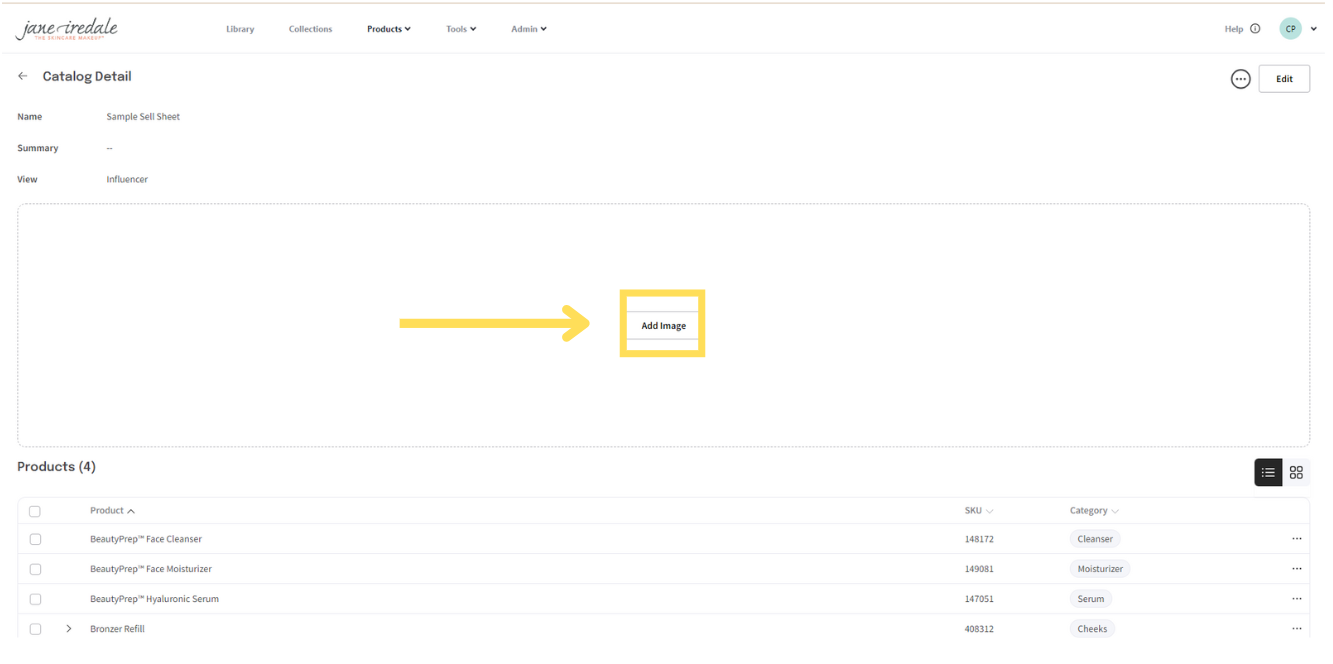The height and width of the screenshot is (664, 1333).
Task: Sort by Category column
Action: pos(1094,511)
